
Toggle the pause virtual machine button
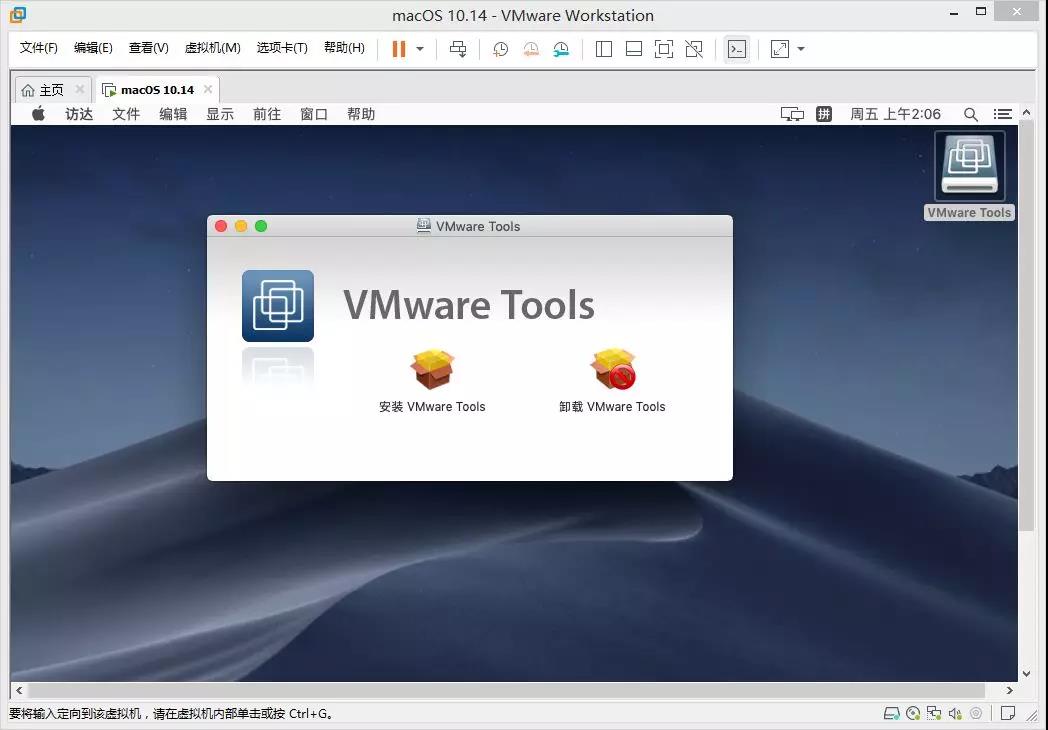(399, 49)
